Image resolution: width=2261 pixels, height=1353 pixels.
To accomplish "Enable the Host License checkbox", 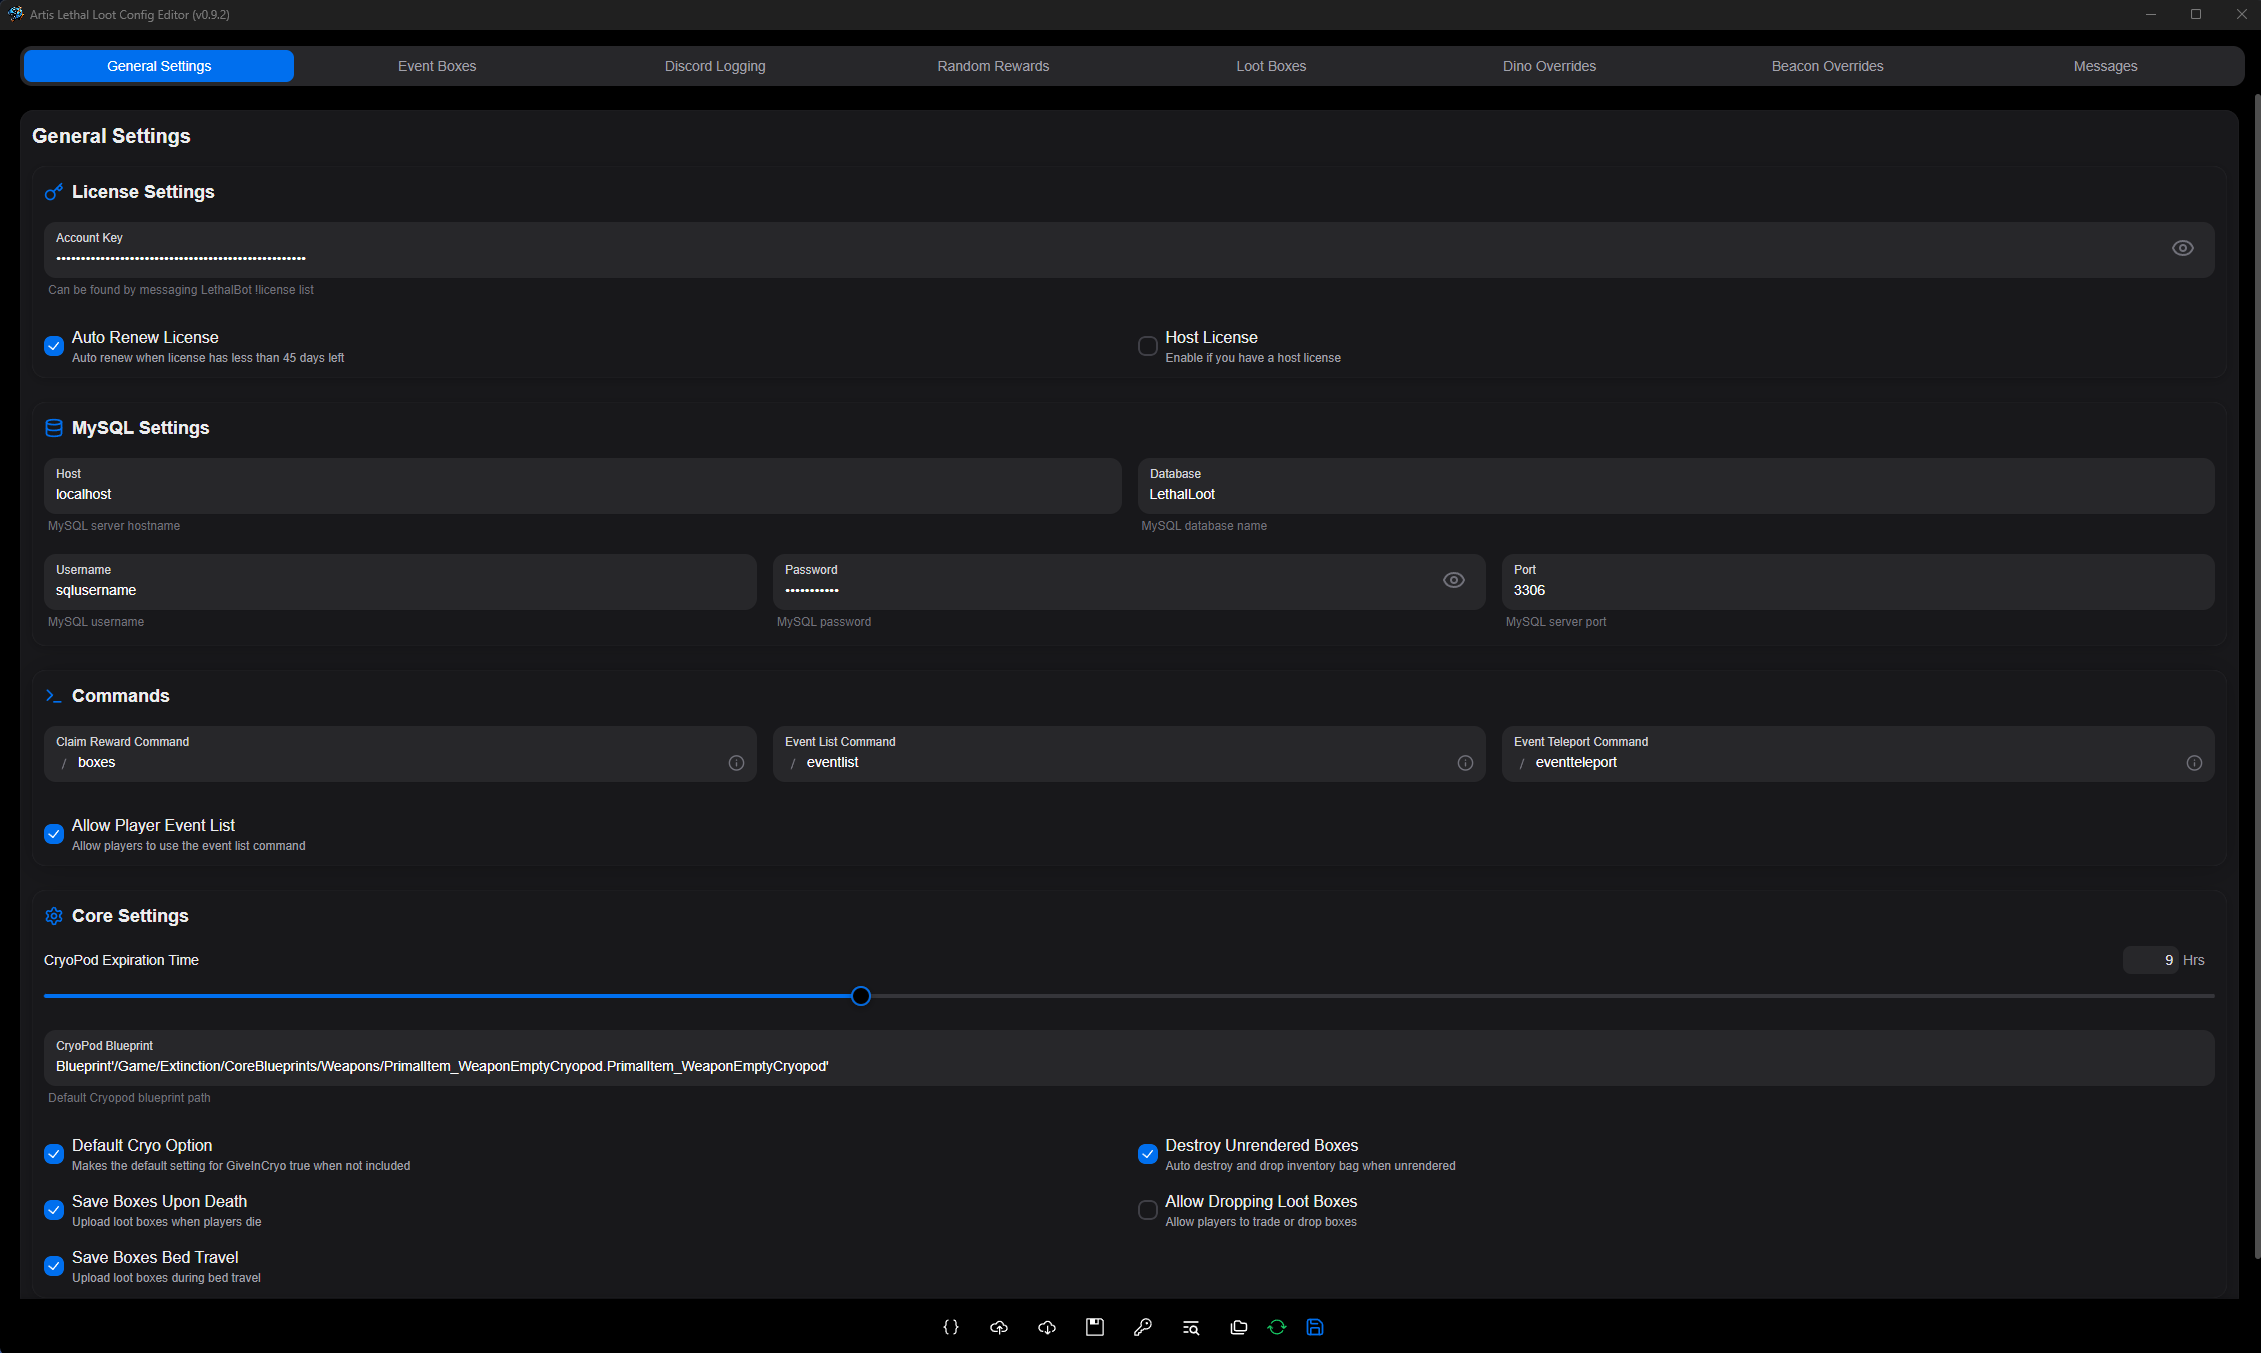I will pos(1148,346).
